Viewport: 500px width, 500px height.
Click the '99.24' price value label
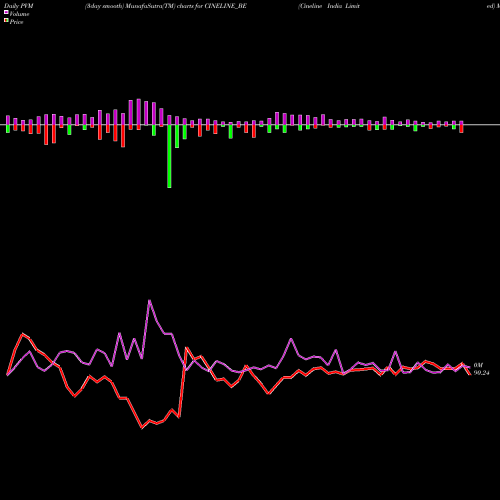481,373
